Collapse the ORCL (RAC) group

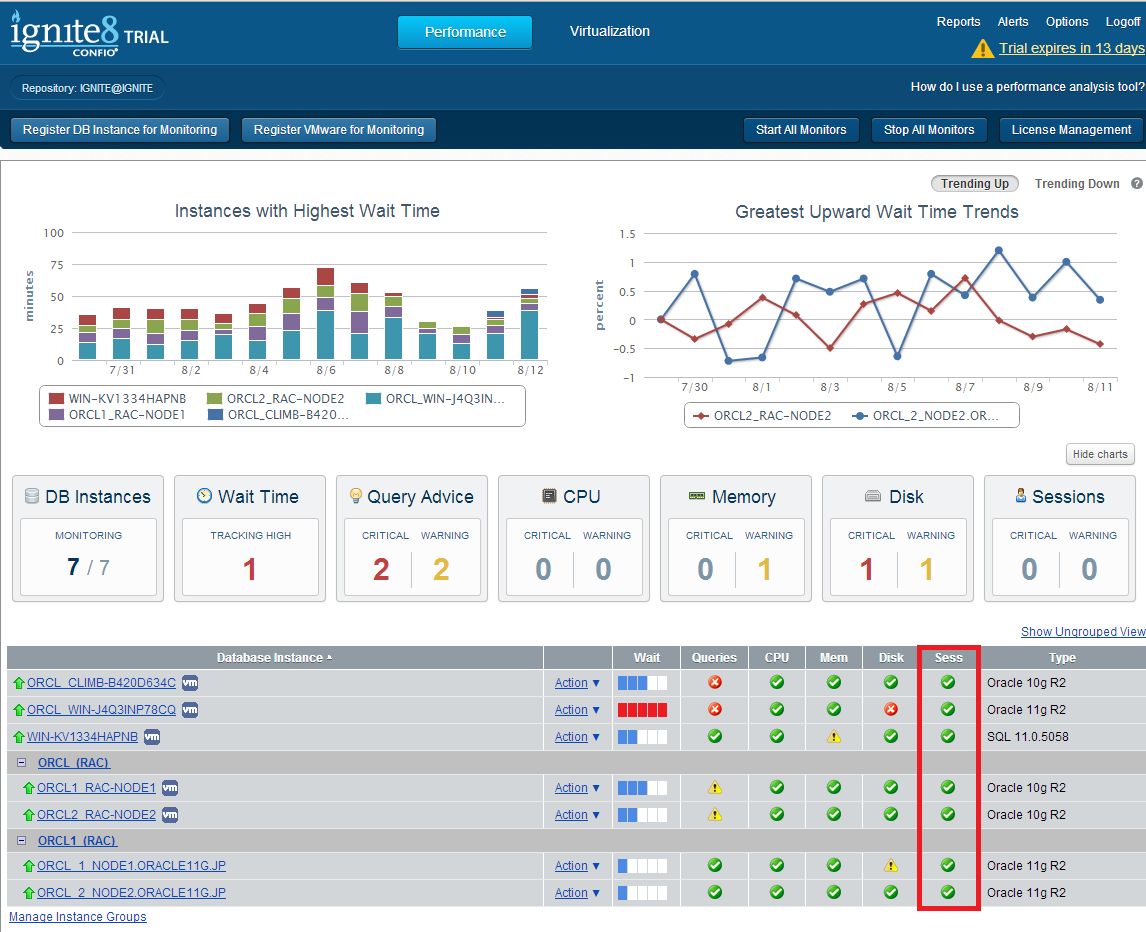click(21, 762)
